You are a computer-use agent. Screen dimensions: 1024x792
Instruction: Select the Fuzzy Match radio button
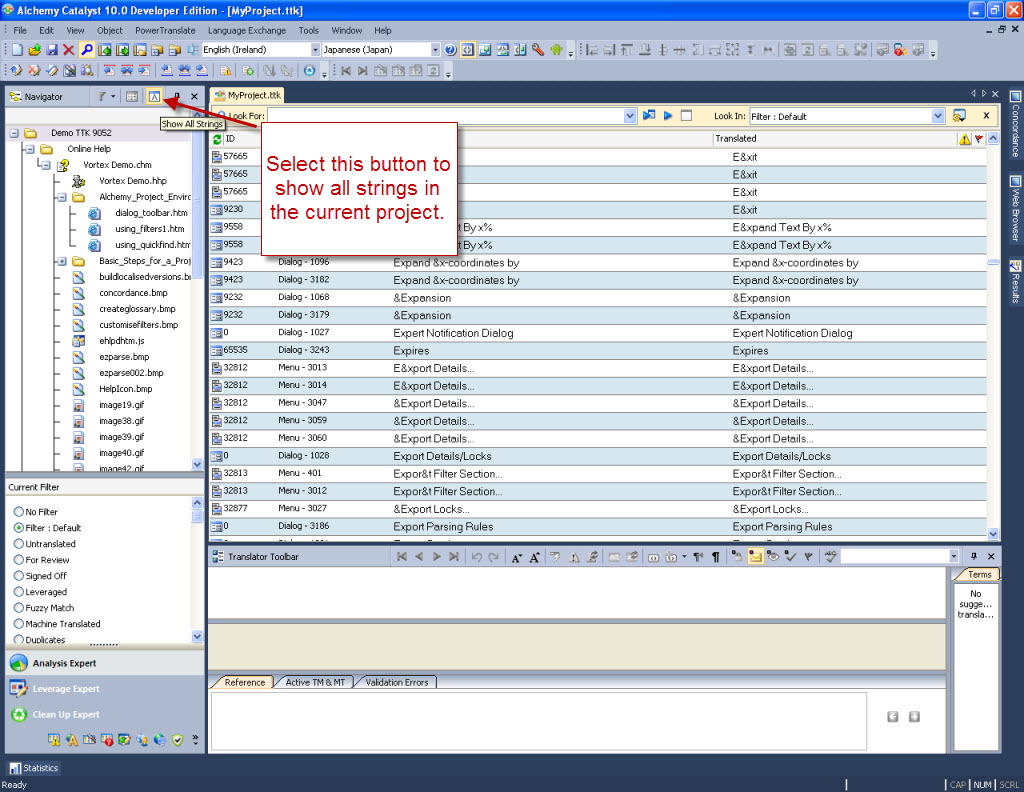[19, 608]
